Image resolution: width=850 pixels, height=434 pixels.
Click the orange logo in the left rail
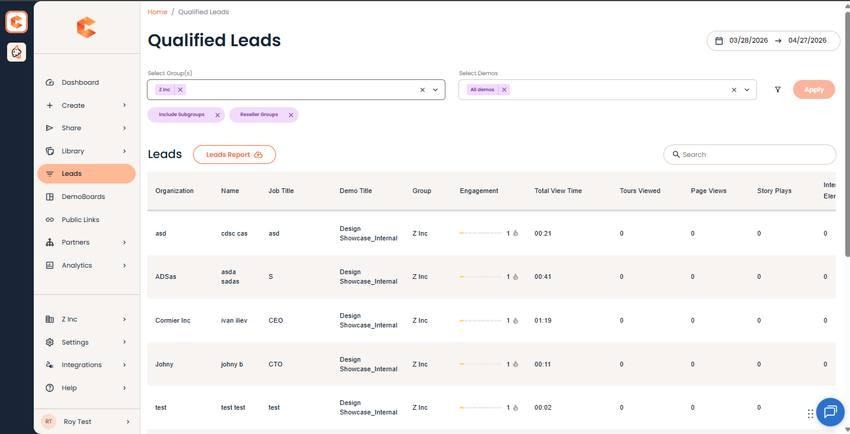(x=16, y=22)
